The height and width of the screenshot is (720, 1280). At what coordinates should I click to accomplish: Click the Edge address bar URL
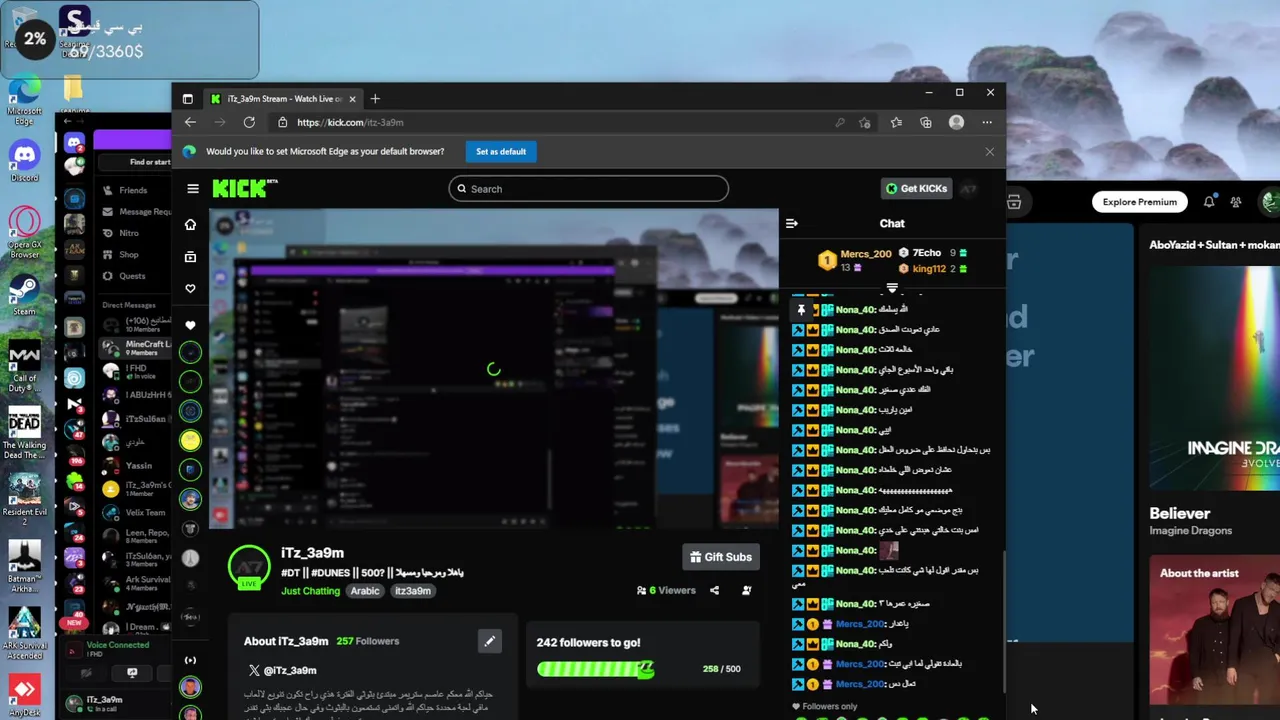point(350,122)
